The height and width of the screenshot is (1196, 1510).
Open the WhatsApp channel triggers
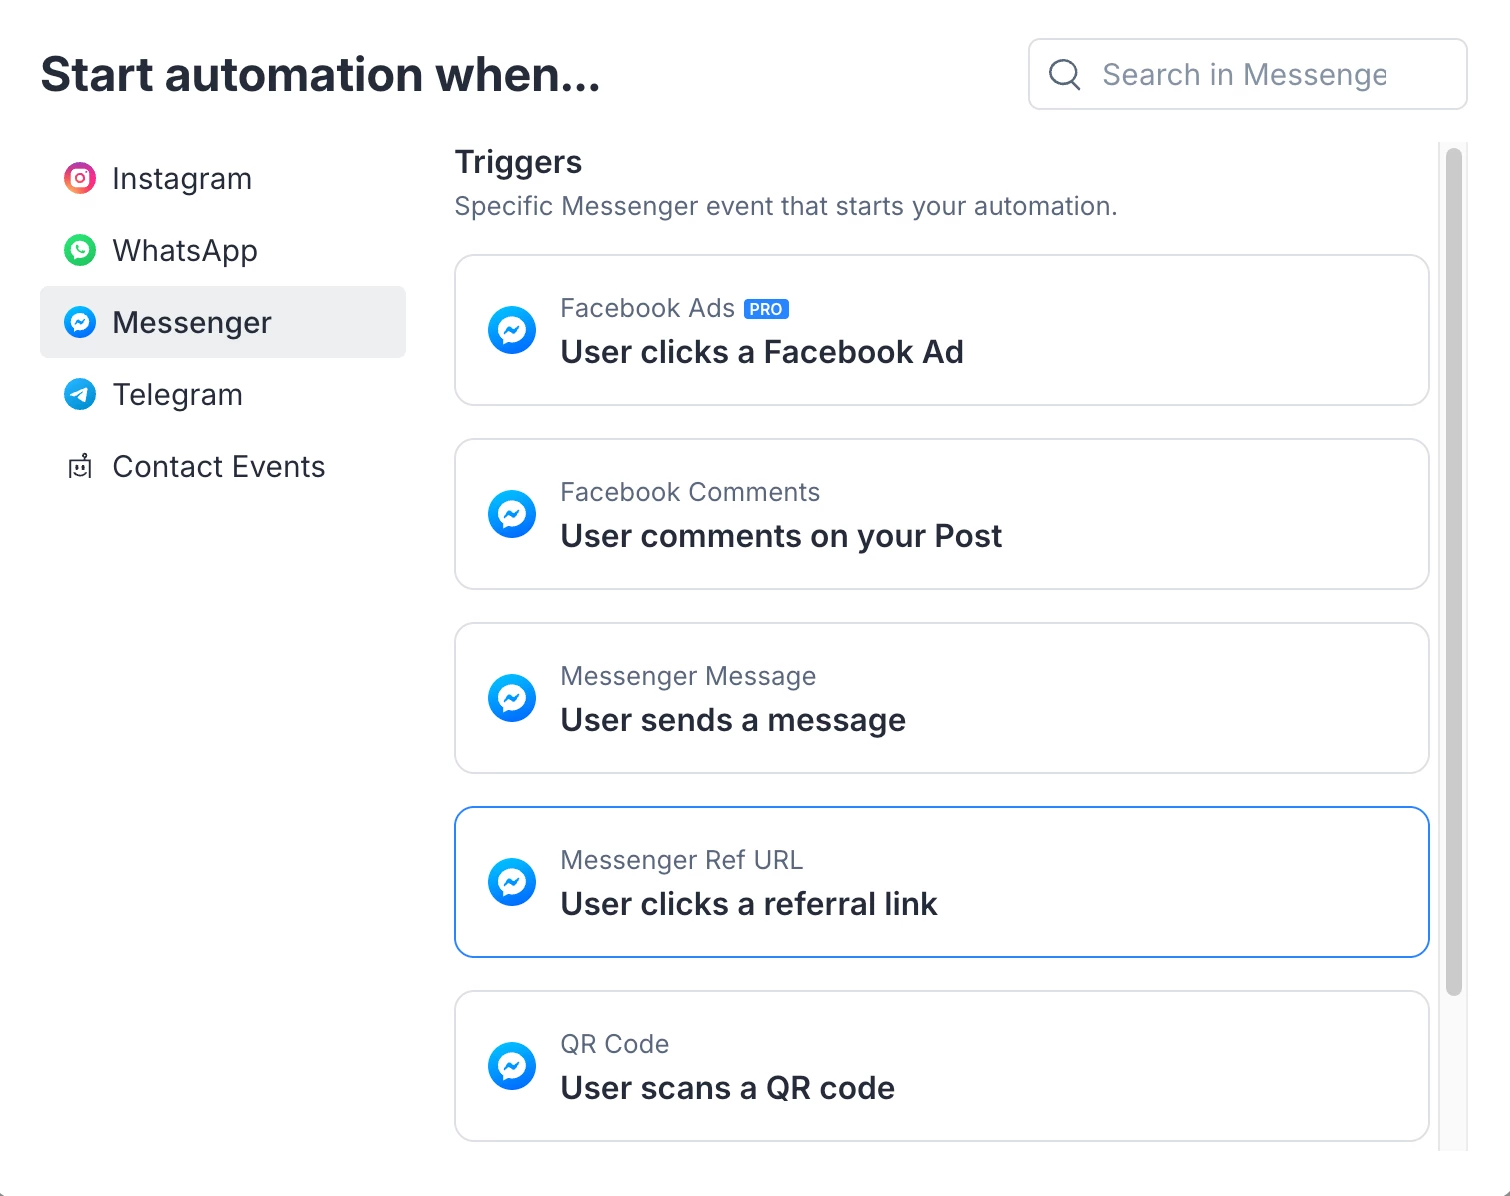(x=185, y=251)
